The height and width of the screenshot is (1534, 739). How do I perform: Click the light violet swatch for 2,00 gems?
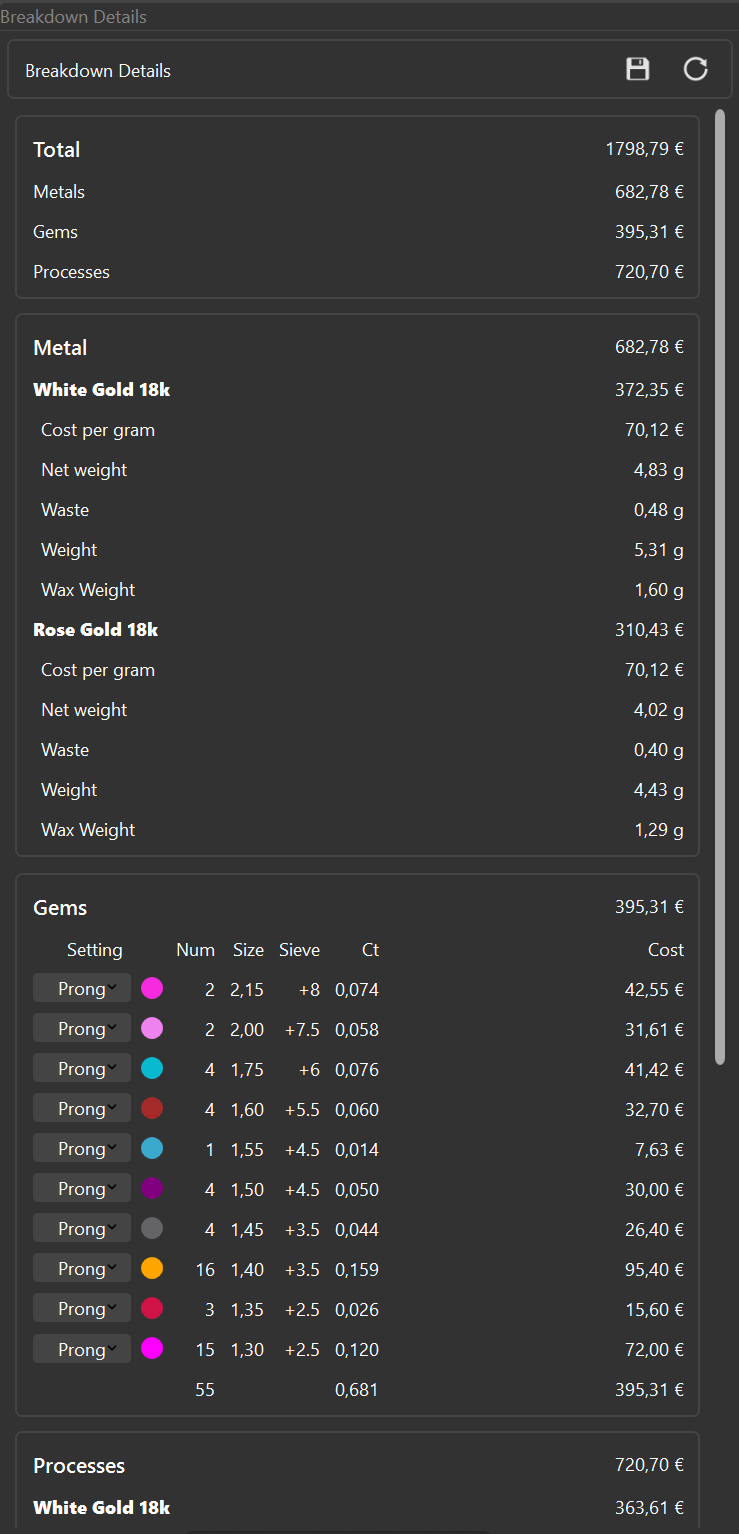point(152,1029)
